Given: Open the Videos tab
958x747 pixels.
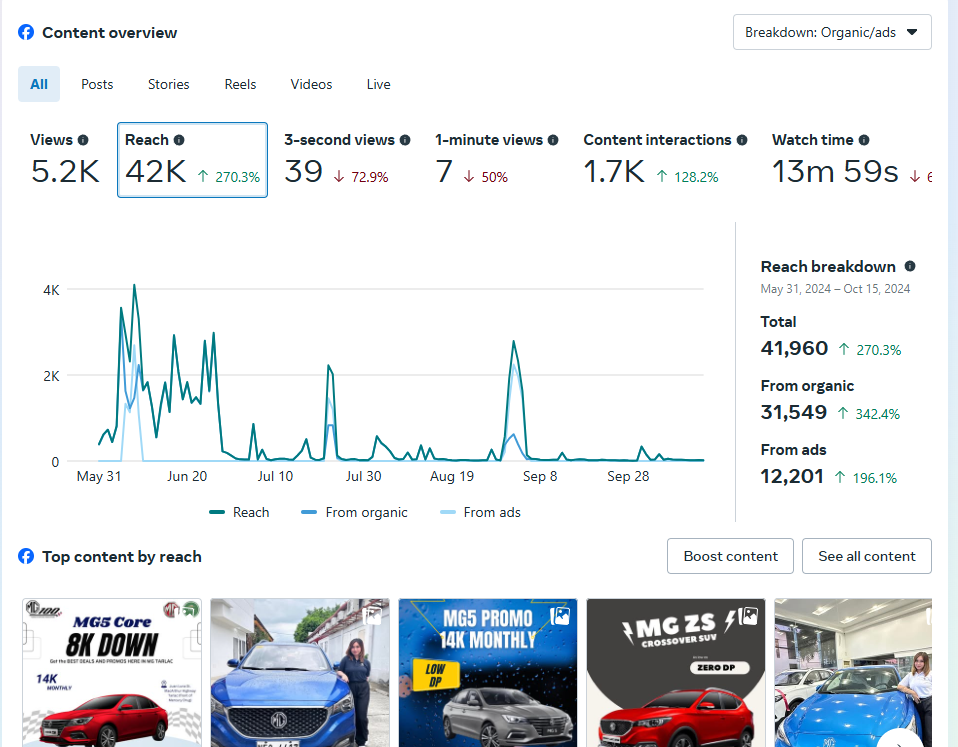Looking at the screenshot, I should coord(311,84).
